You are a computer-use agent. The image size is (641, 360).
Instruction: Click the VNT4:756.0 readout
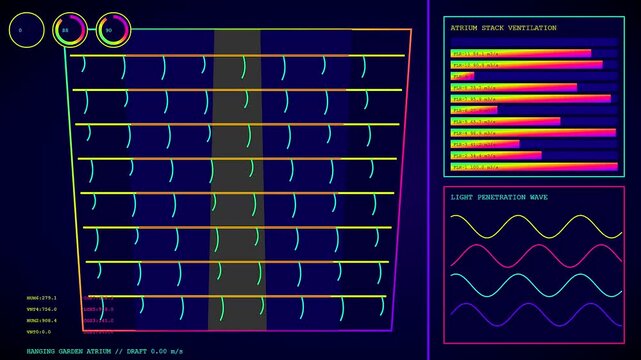[41, 309]
